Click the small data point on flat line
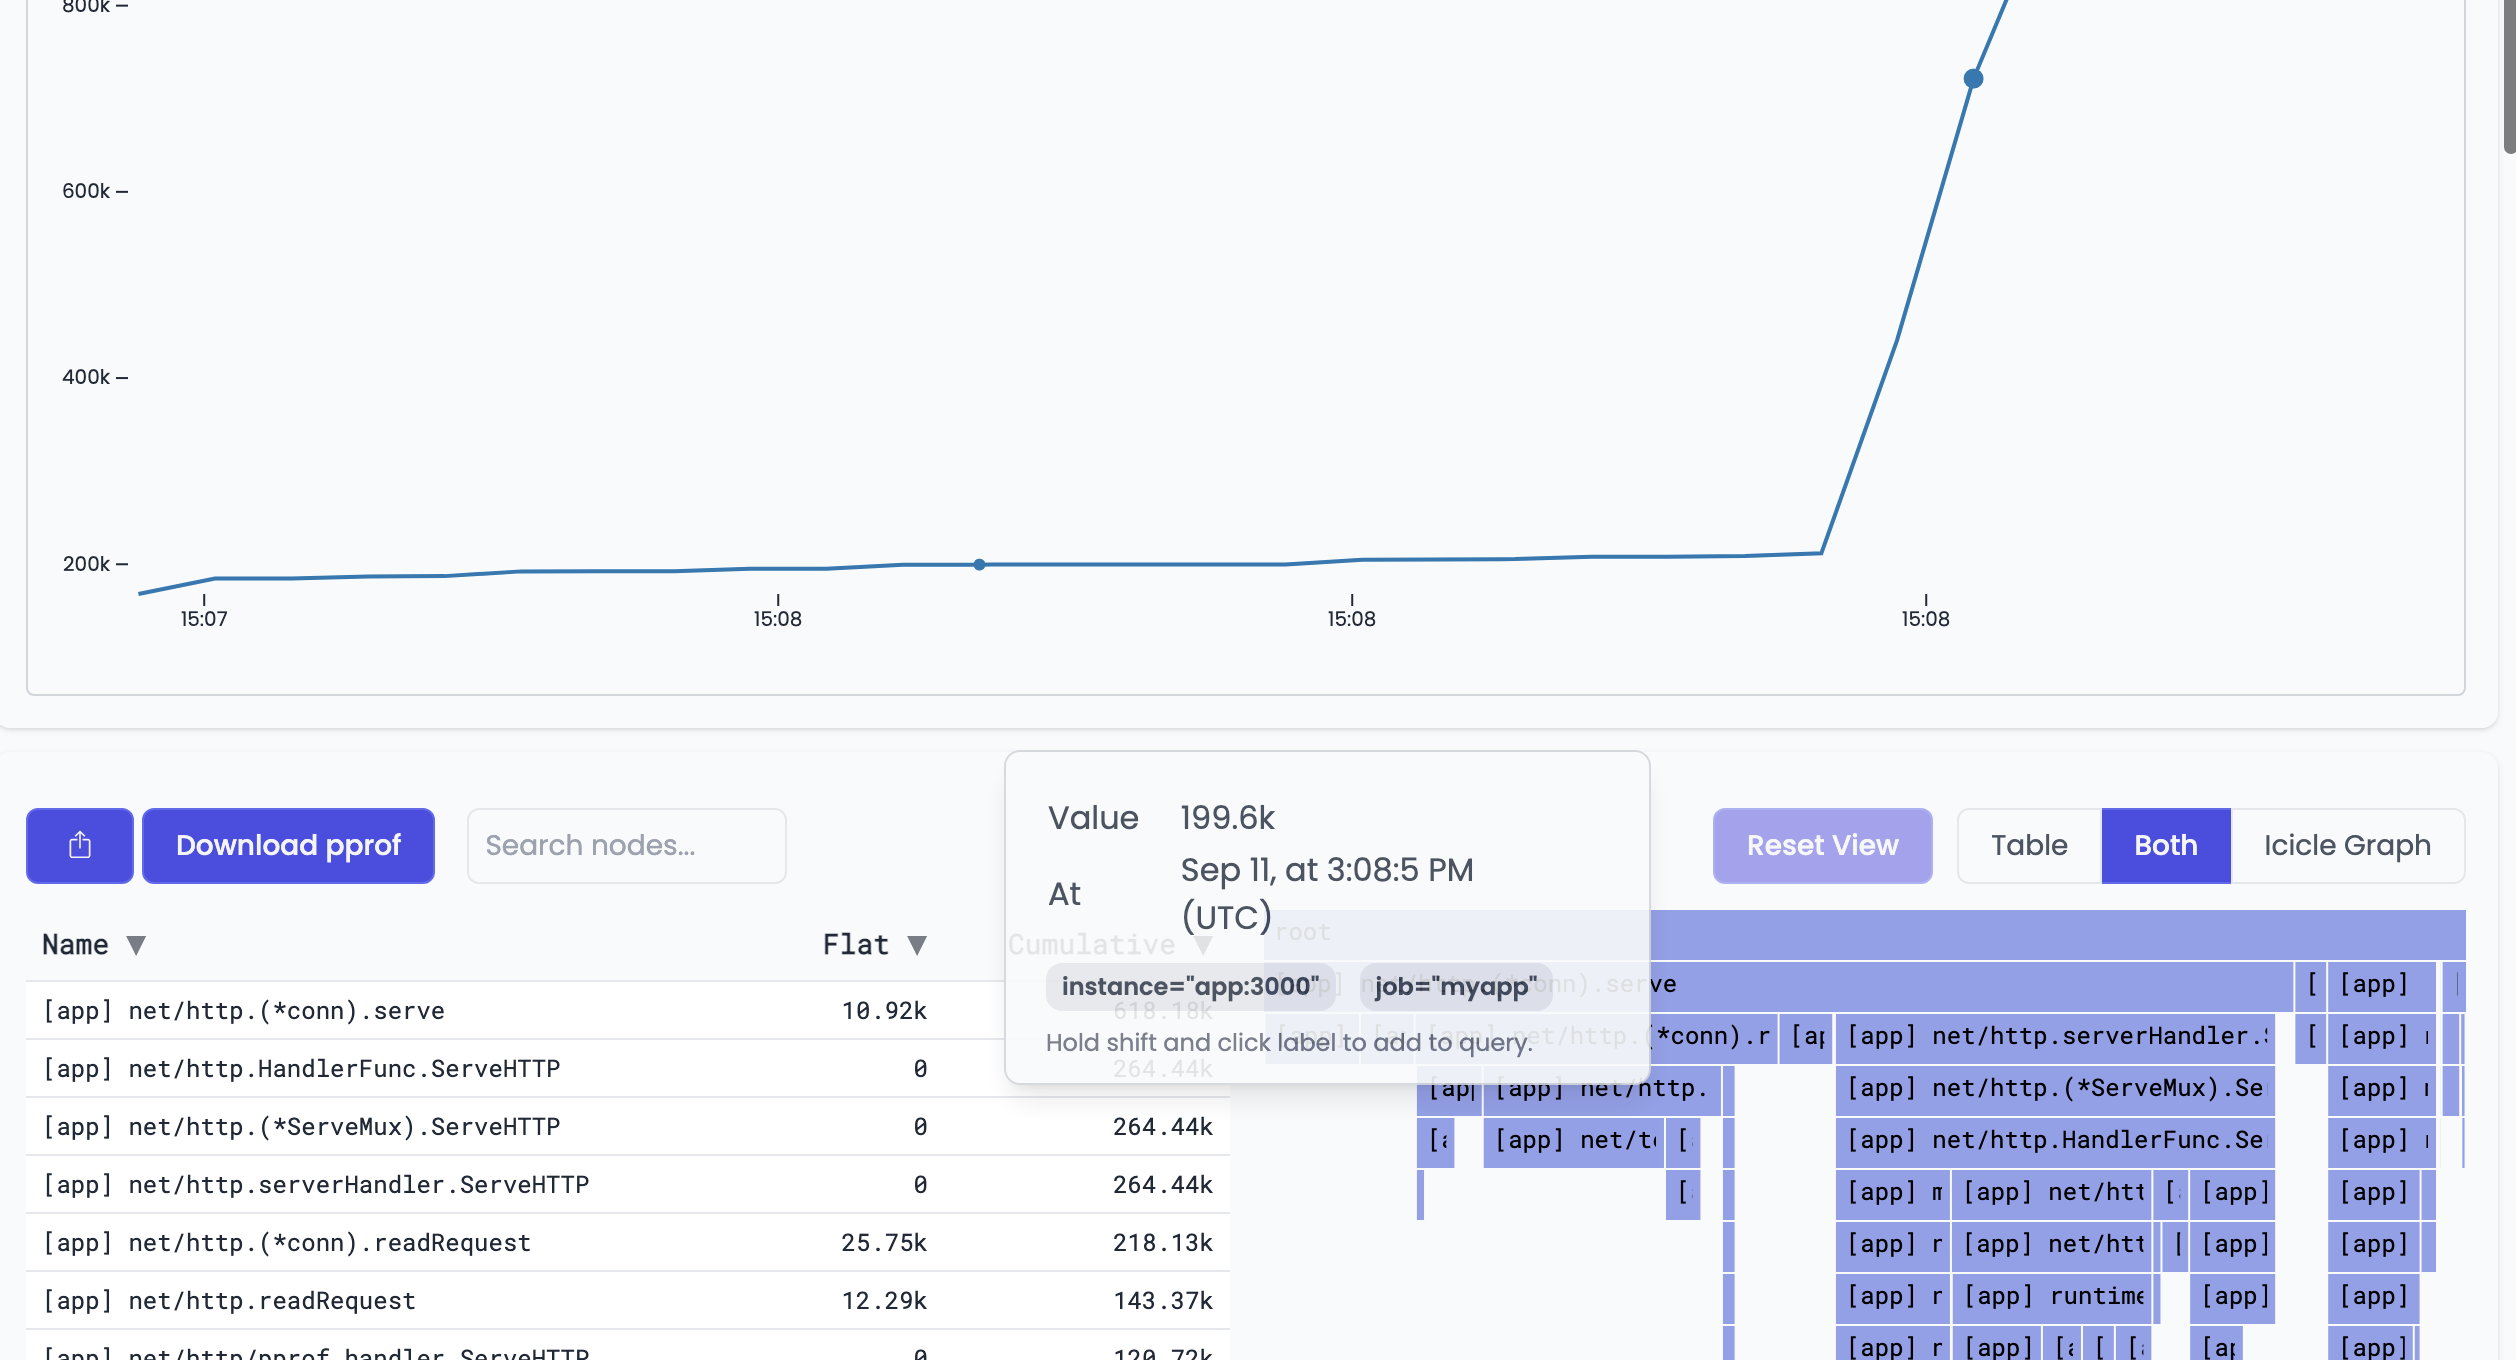 [980, 565]
